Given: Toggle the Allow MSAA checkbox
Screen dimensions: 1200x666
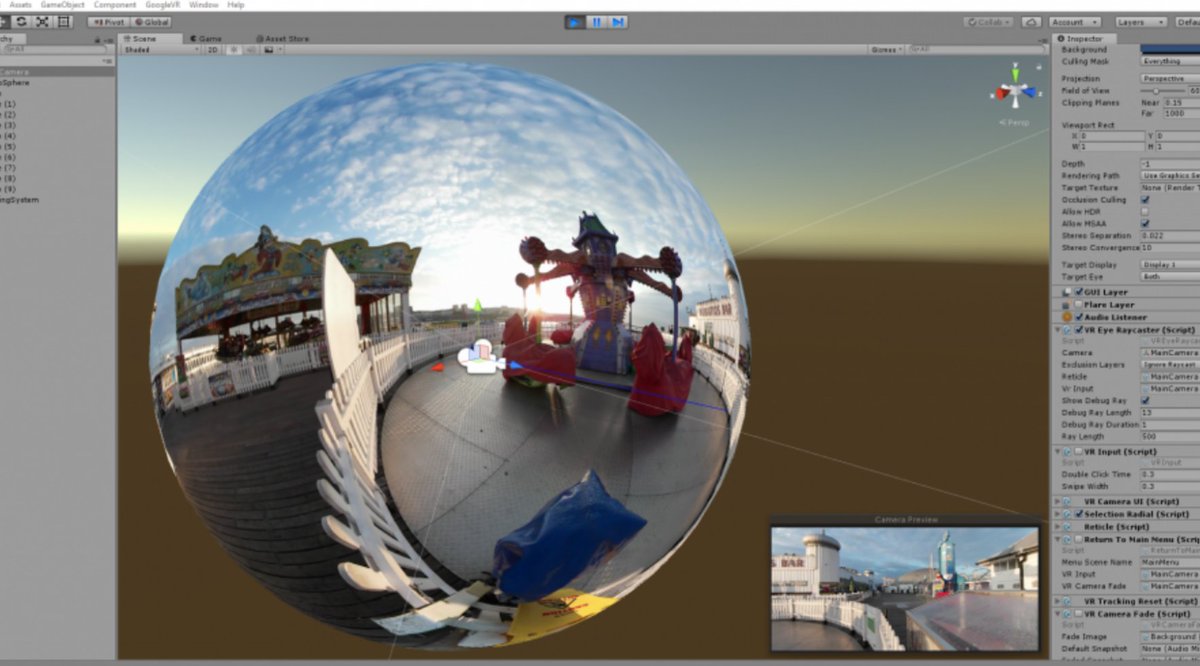Looking at the screenshot, I should [x=1145, y=223].
